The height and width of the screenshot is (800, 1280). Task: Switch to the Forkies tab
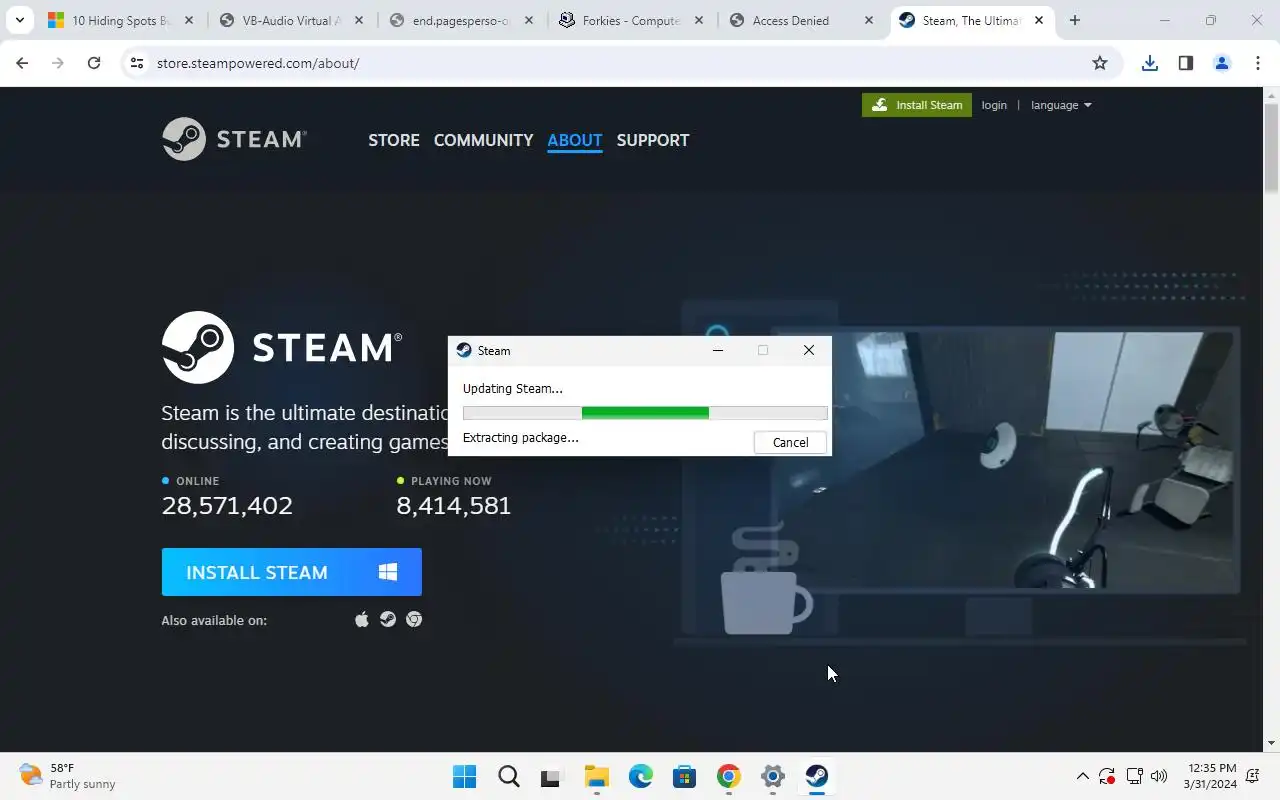click(x=632, y=20)
